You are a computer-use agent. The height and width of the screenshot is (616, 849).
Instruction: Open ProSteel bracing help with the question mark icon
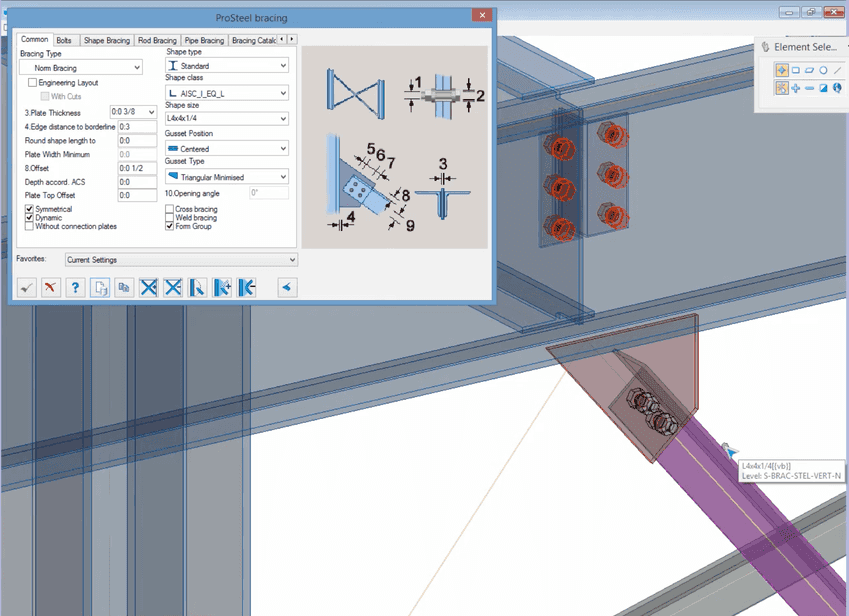point(75,287)
